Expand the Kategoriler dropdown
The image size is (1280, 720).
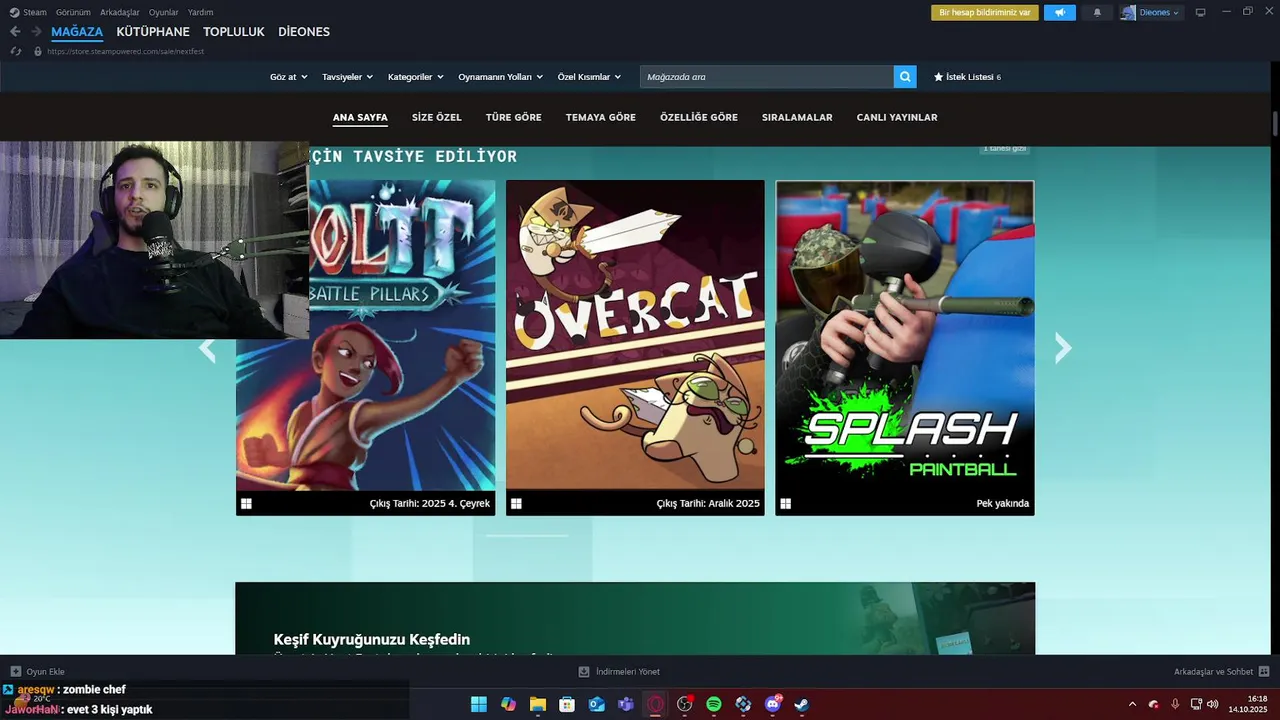[415, 77]
